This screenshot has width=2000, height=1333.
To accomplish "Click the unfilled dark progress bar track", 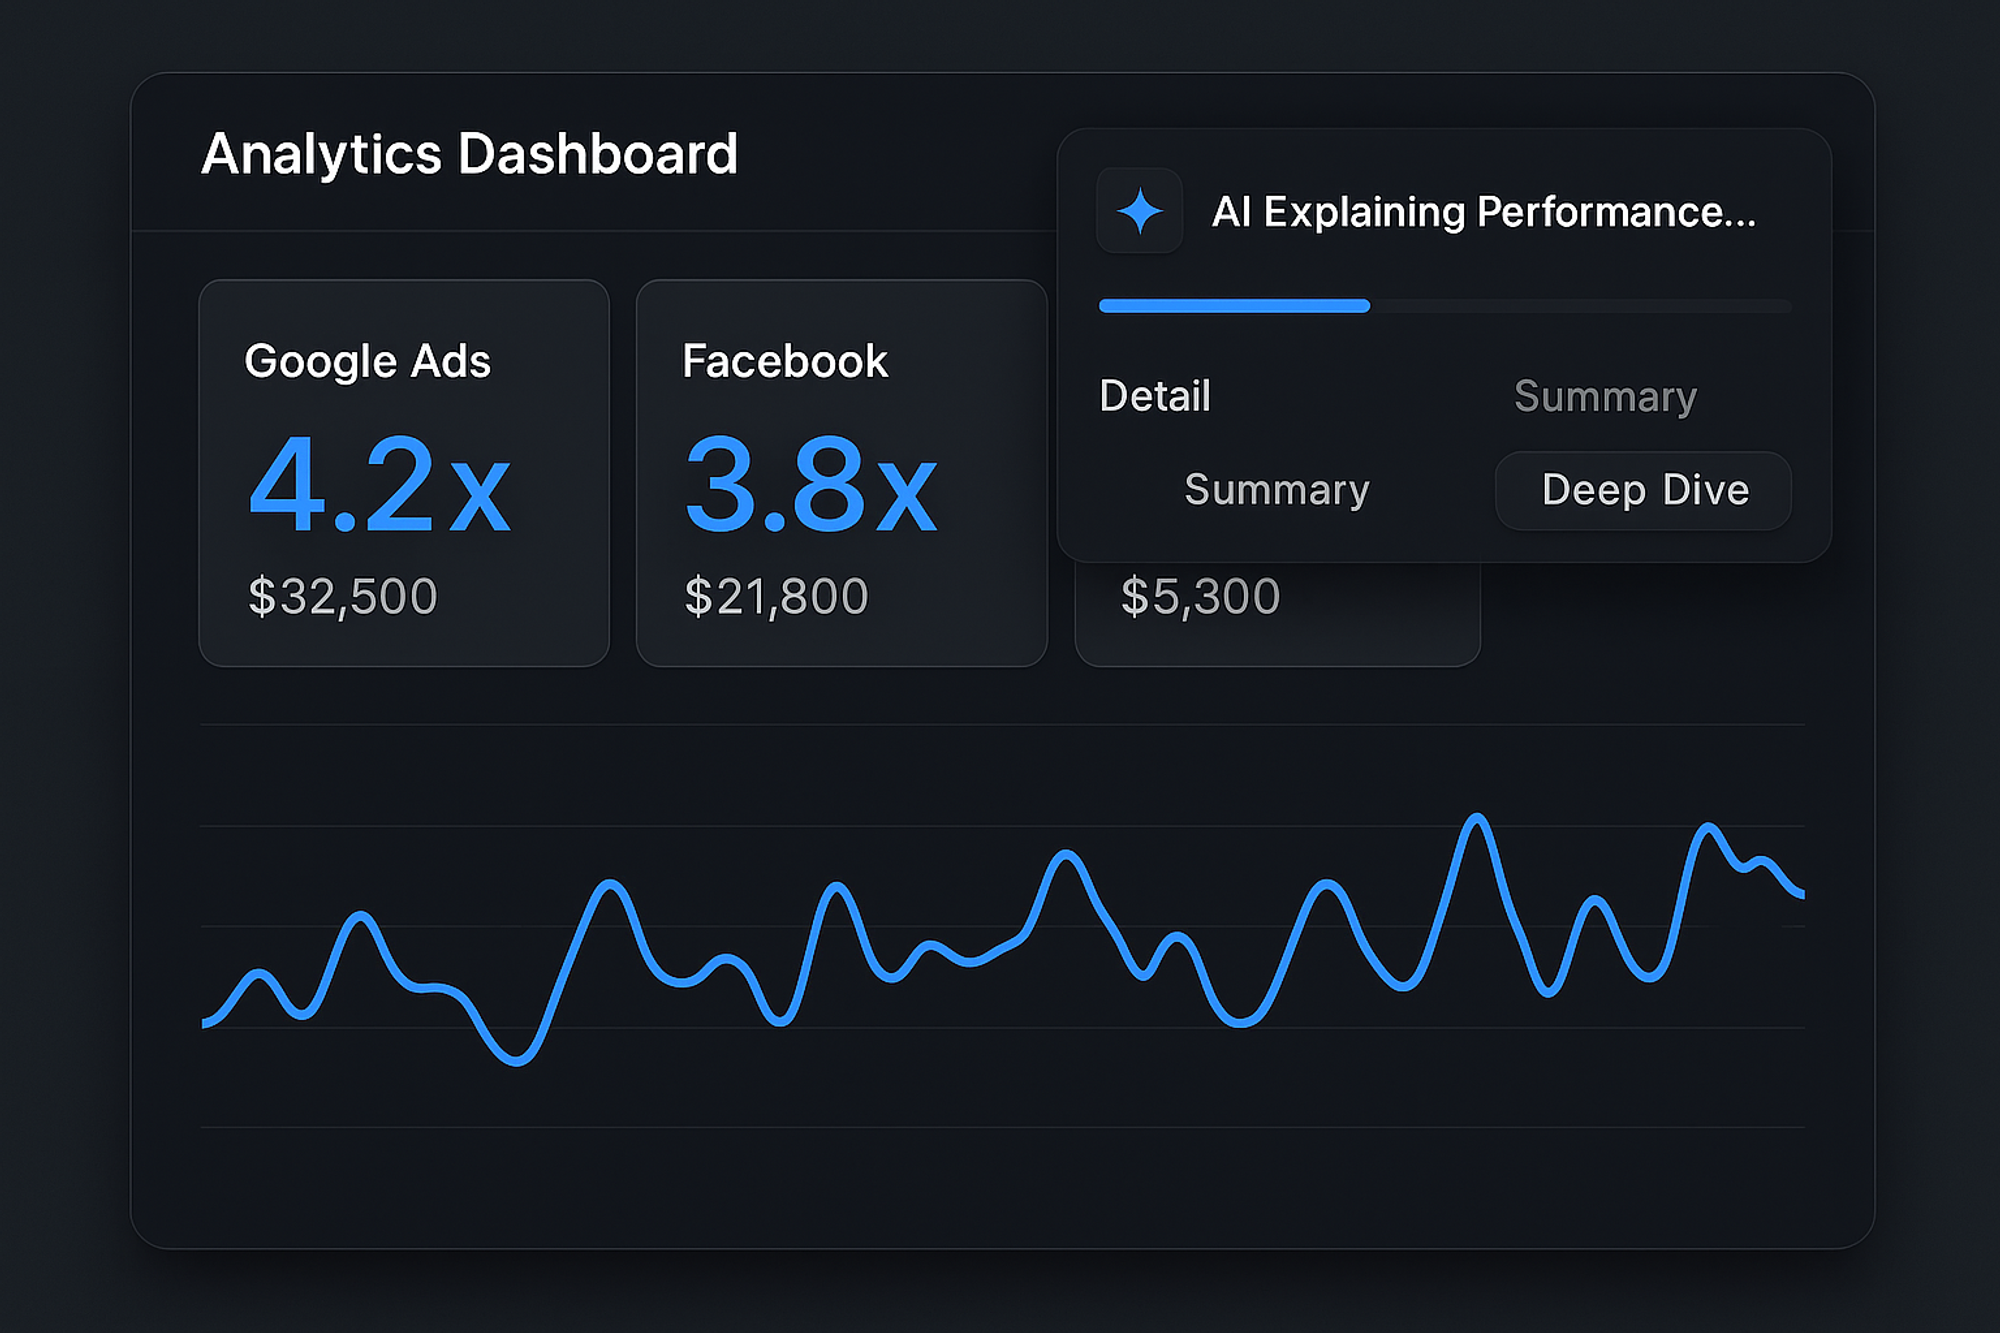I will tap(1580, 306).
